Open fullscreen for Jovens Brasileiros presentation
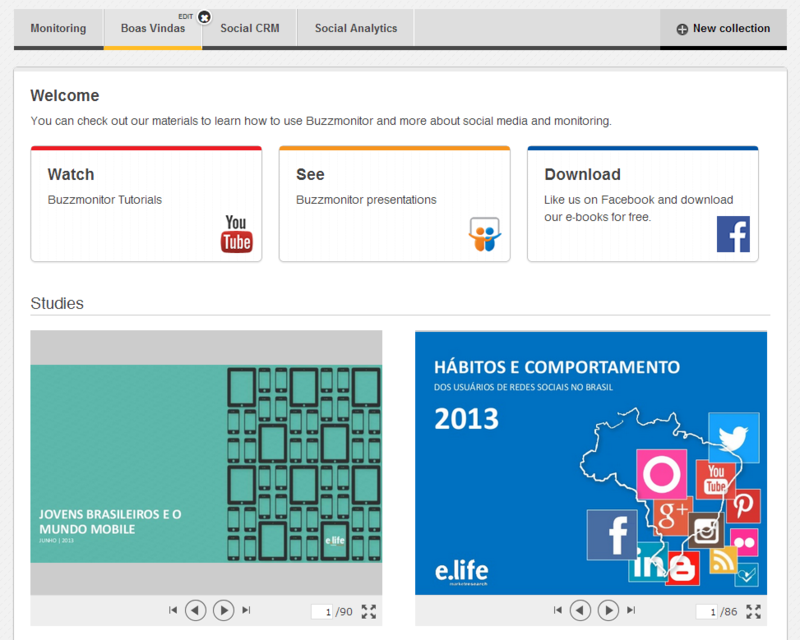 coord(369,611)
